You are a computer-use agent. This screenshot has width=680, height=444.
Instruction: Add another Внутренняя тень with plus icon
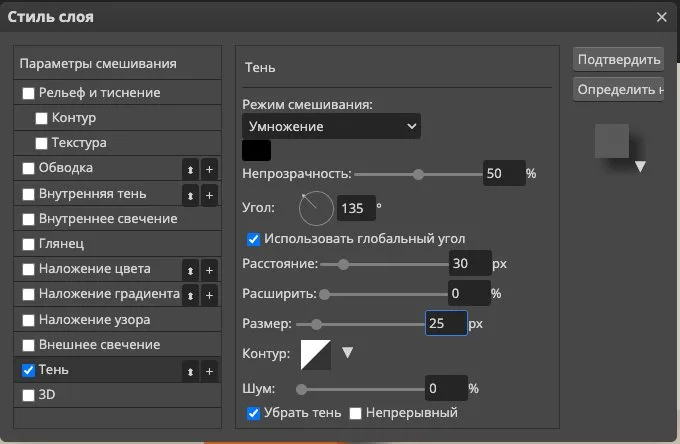click(209, 195)
